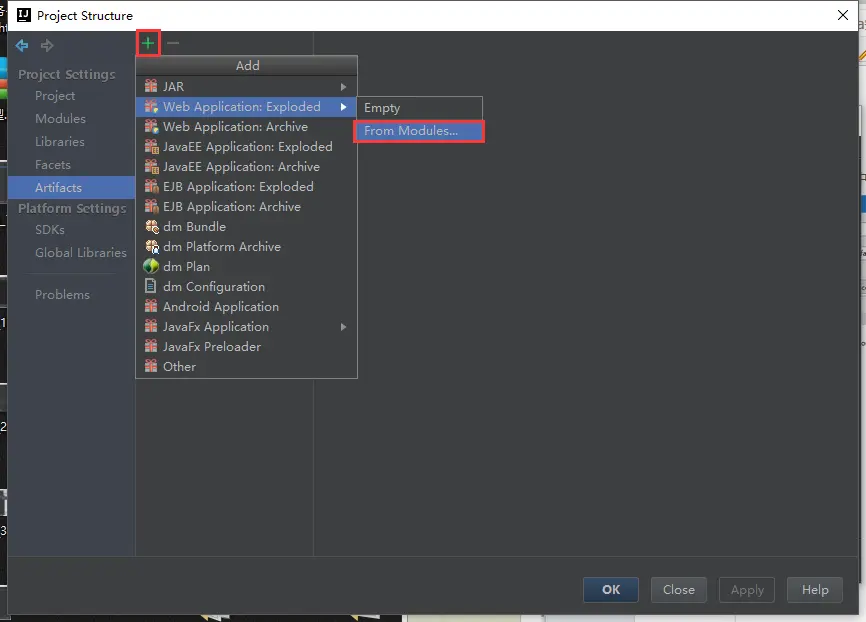Open the Modules settings page
The image size is (866, 622).
click(60, 119)
